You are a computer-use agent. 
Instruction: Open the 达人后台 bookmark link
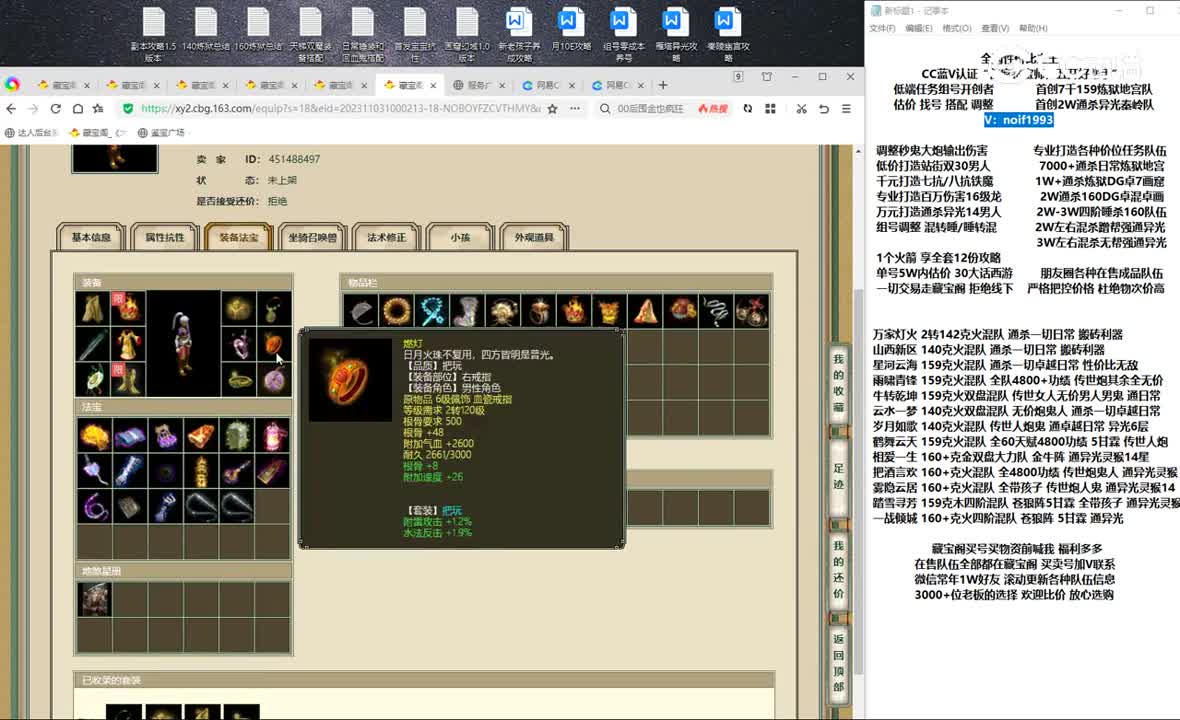coord(31,133)
